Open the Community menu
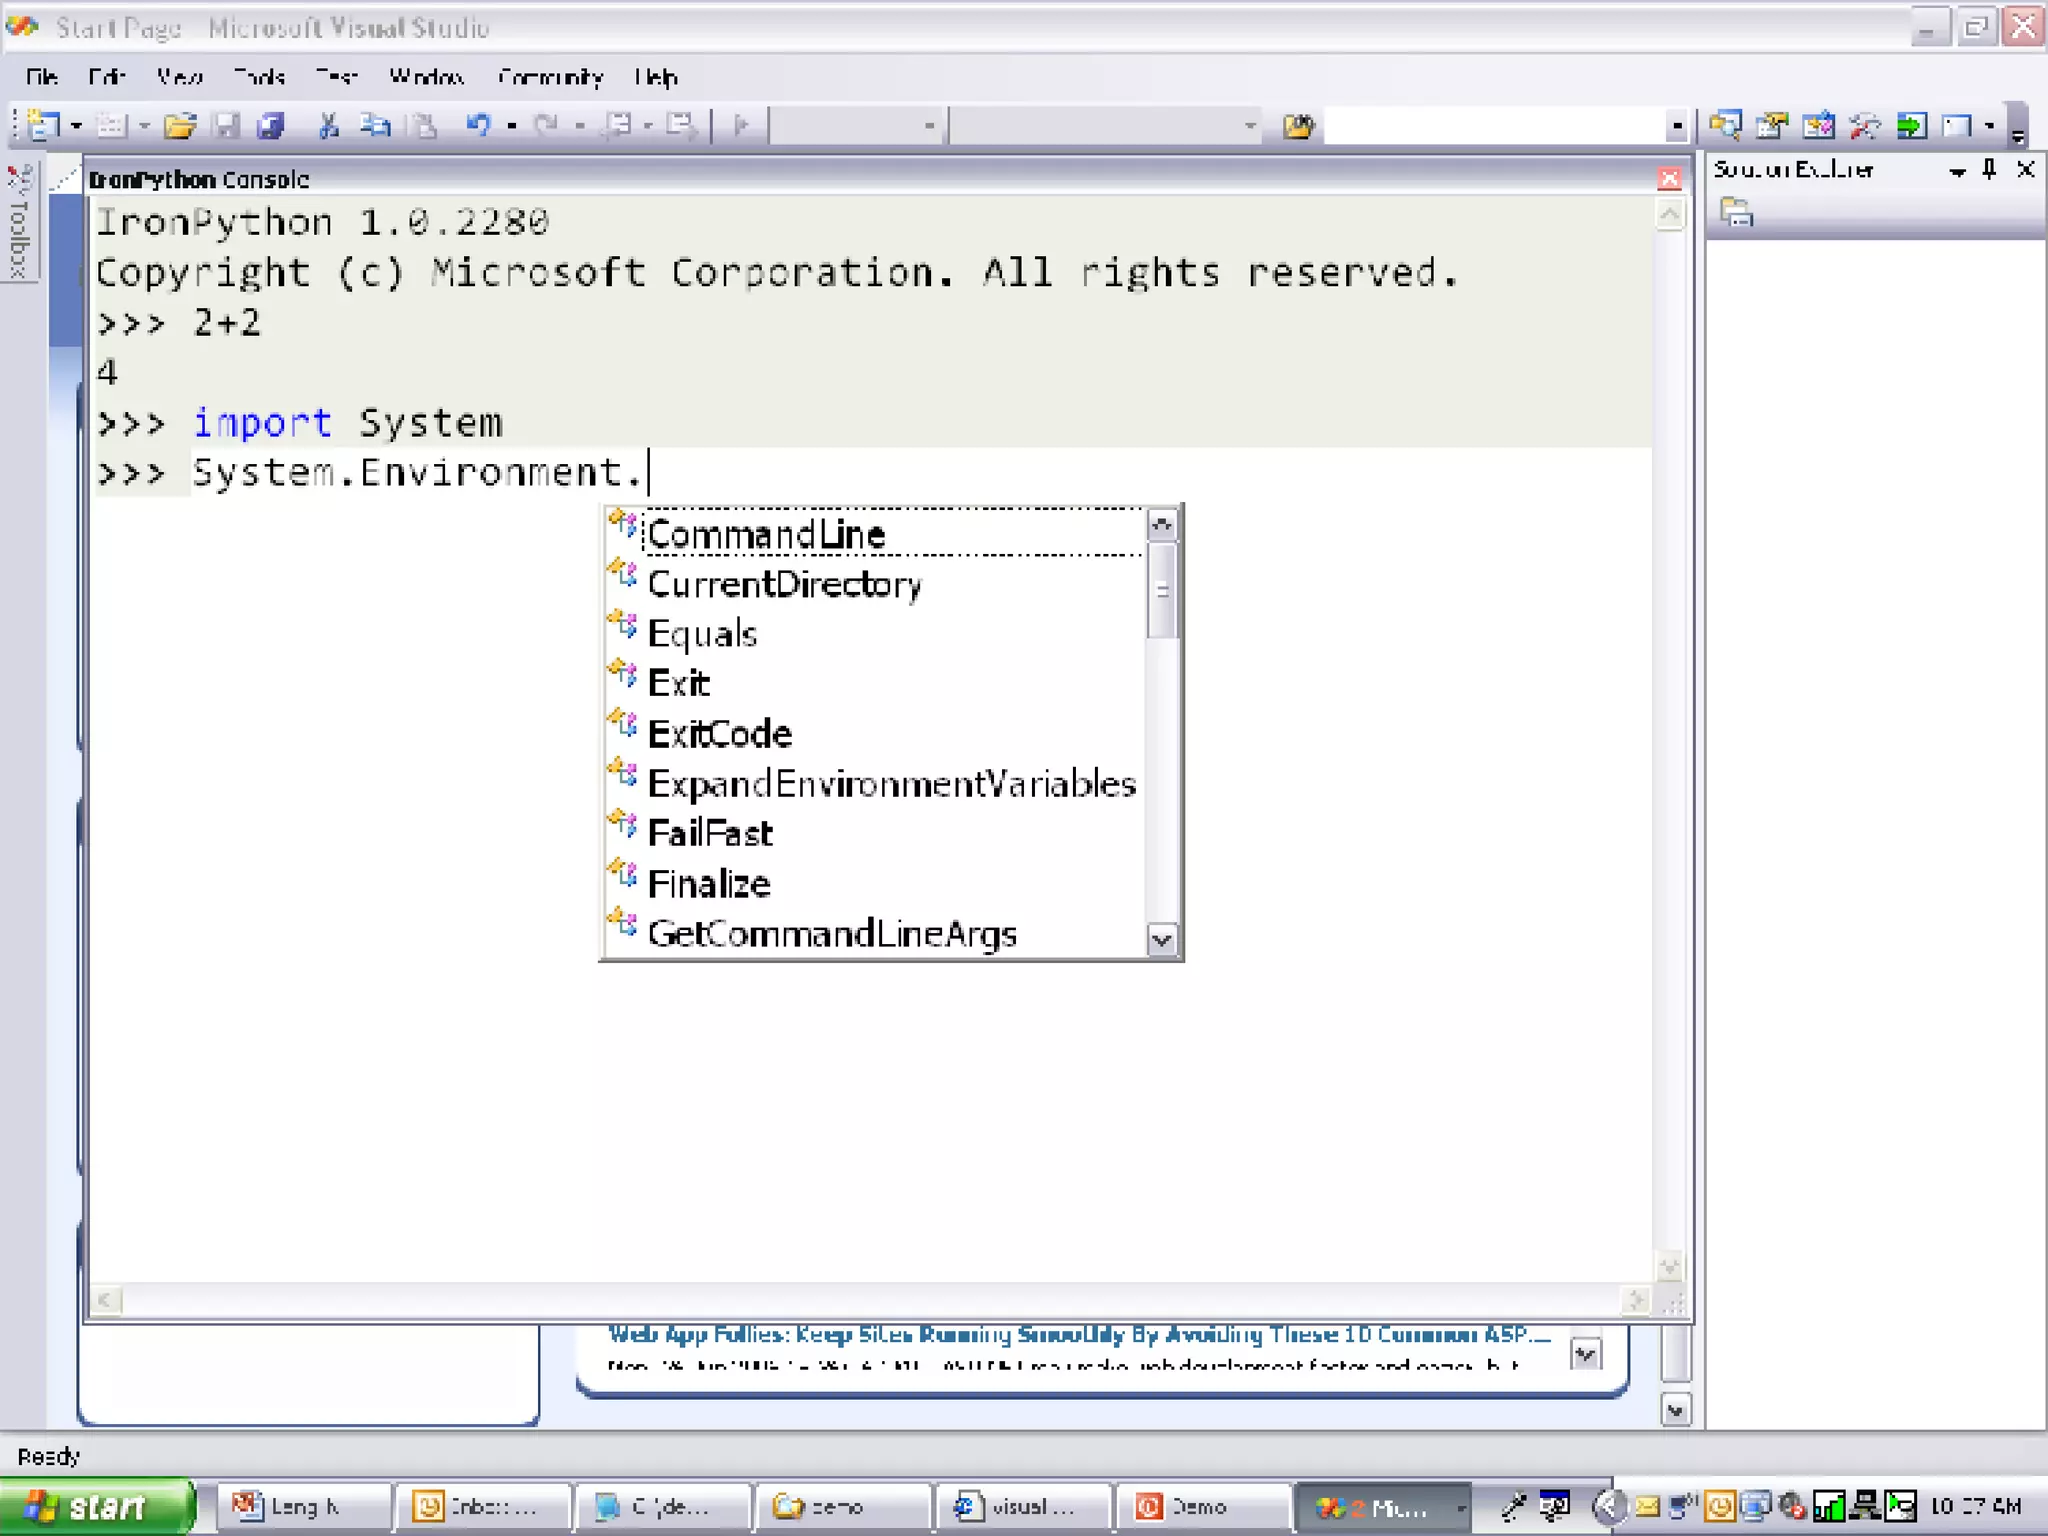The width and height of the screenshot is (2048, 1536). pyautogui.click(x=550, y=77)
